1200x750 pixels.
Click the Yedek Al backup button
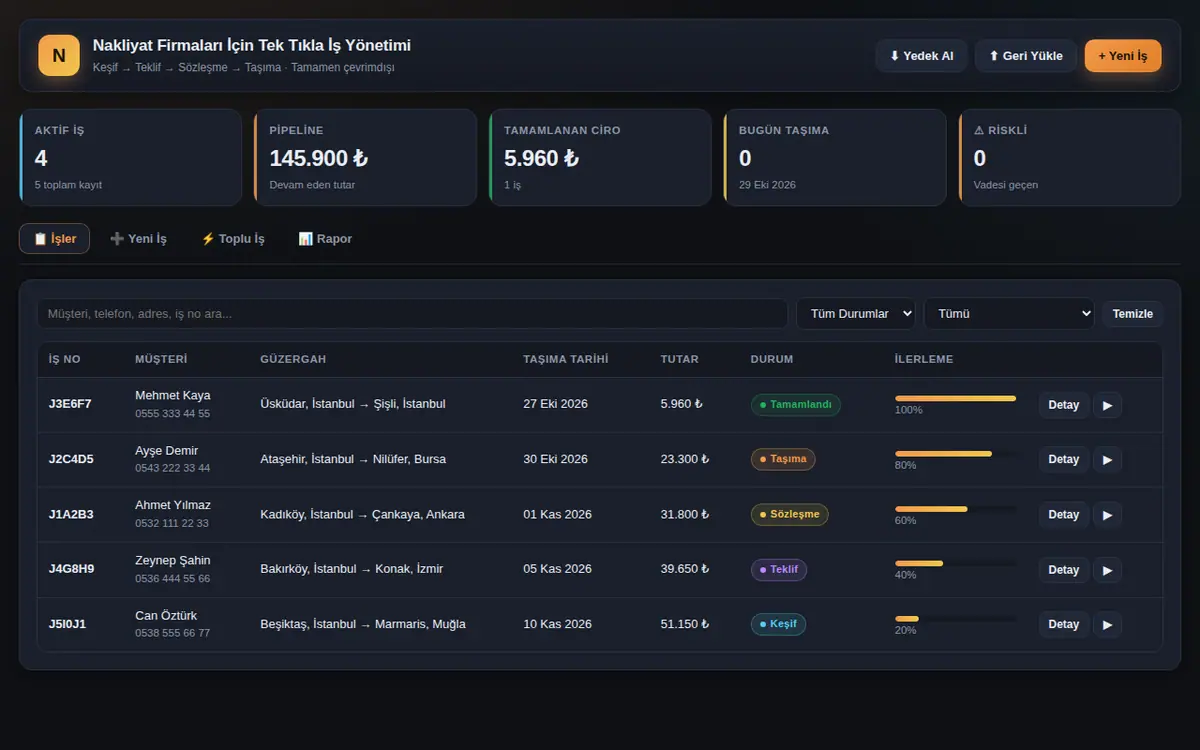click(x=921, y=56)
